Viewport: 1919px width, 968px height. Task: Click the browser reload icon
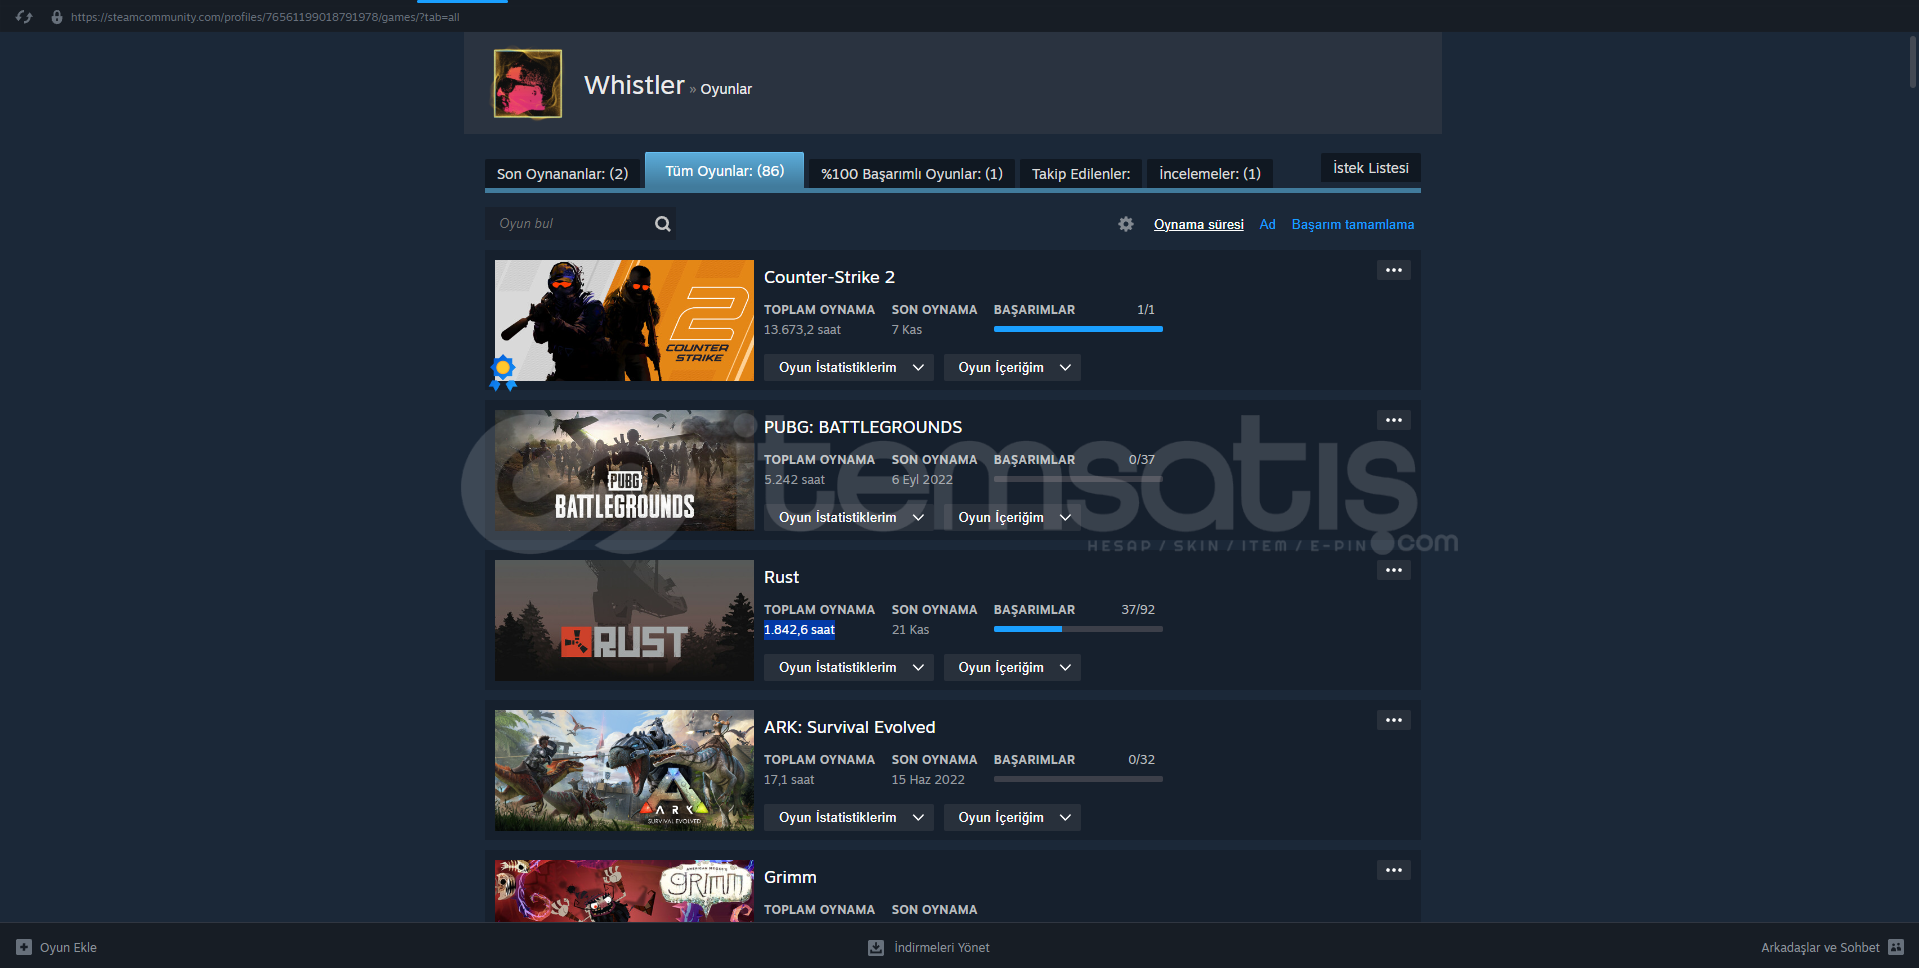coord(24,17)
